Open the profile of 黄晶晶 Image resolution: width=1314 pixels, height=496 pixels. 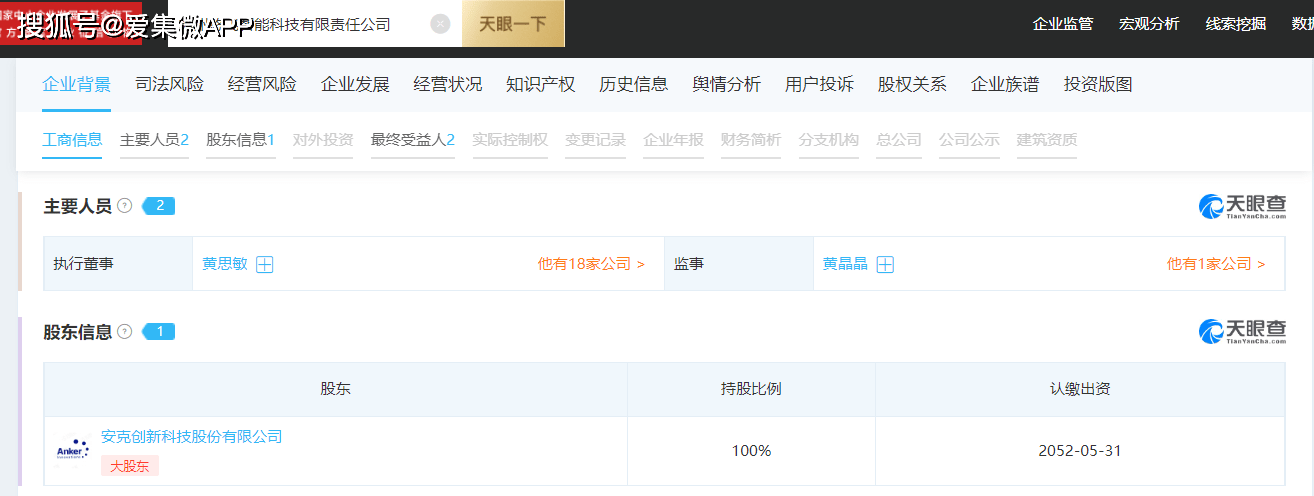click(x=845, y=264)
